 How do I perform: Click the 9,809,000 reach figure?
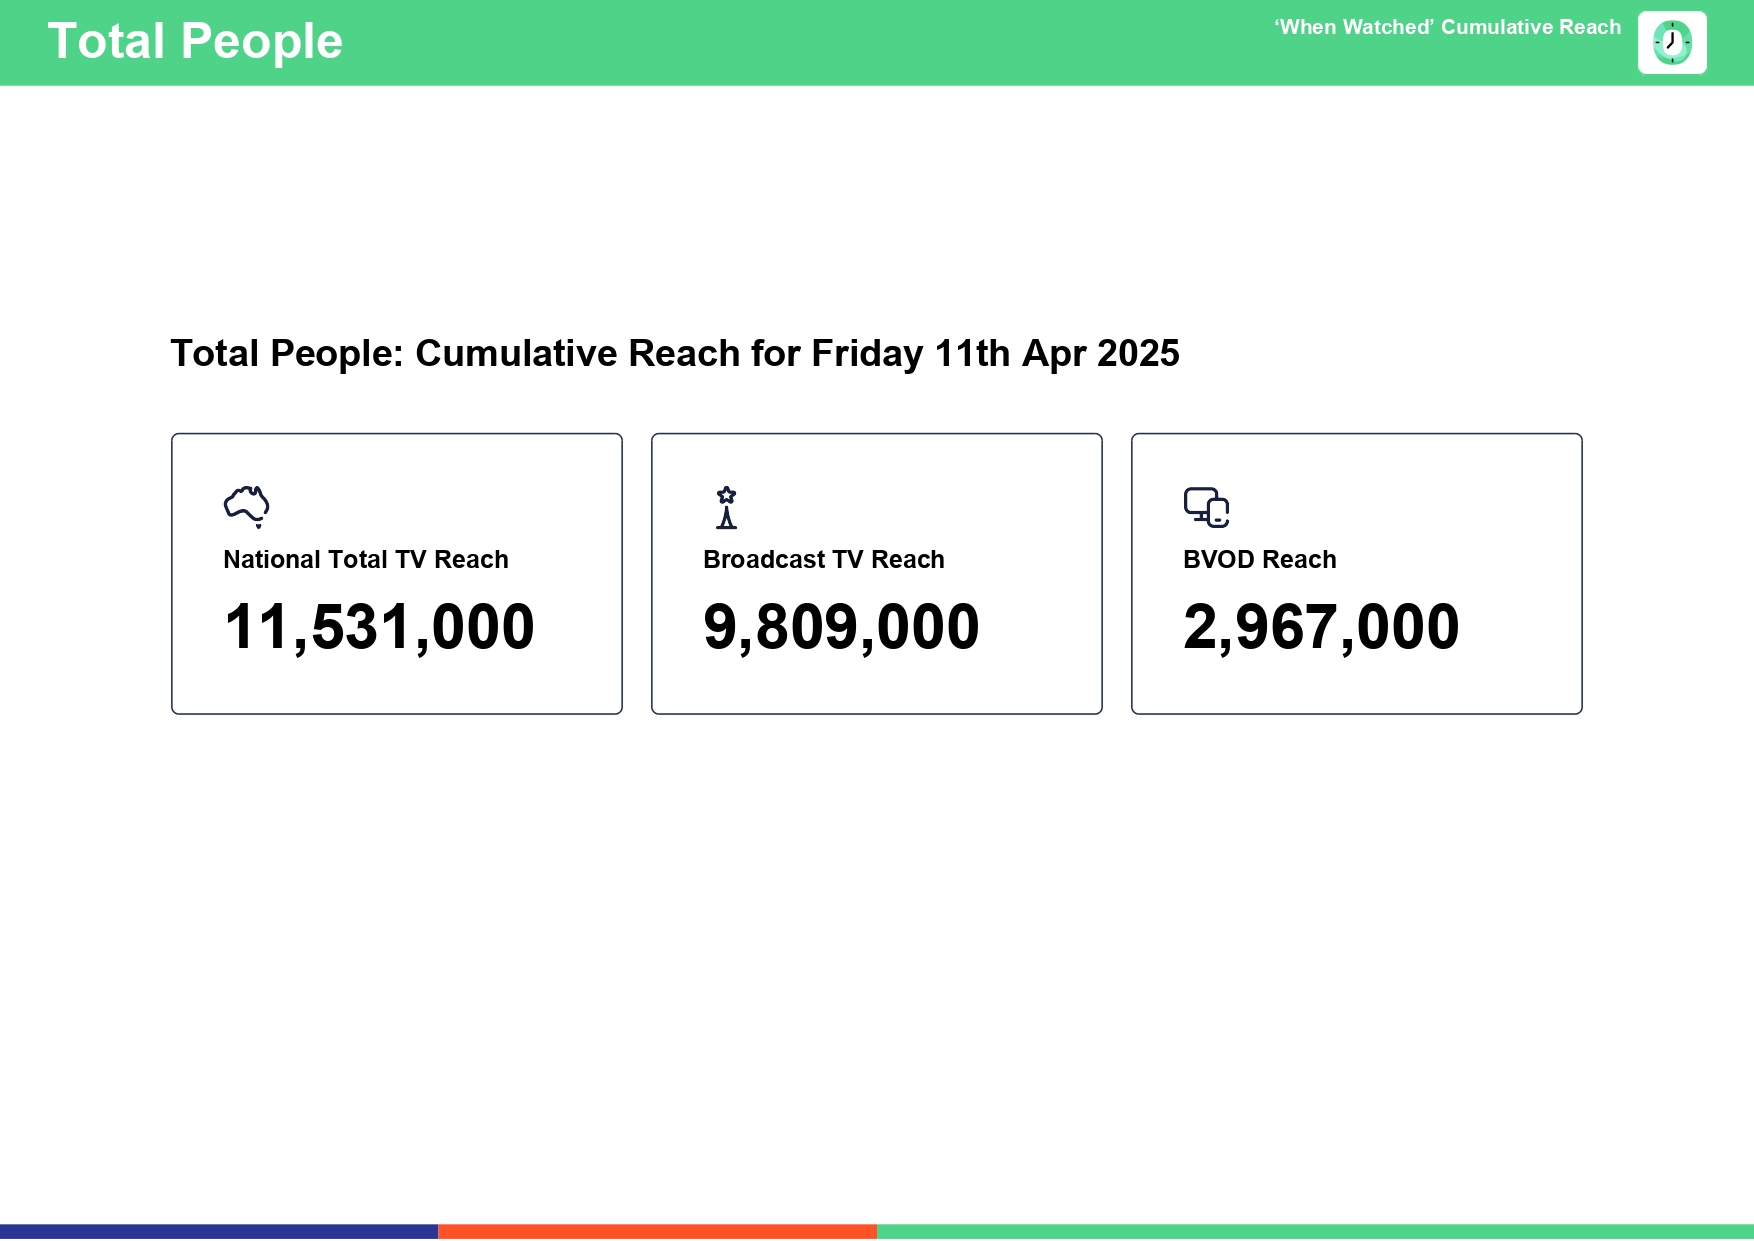[841, 628]
